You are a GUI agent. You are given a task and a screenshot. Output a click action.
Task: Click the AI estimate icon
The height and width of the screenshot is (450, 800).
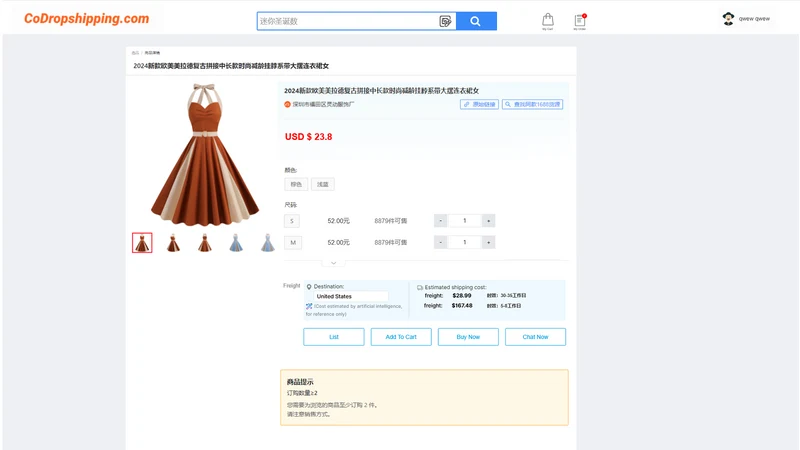[309, 306]
